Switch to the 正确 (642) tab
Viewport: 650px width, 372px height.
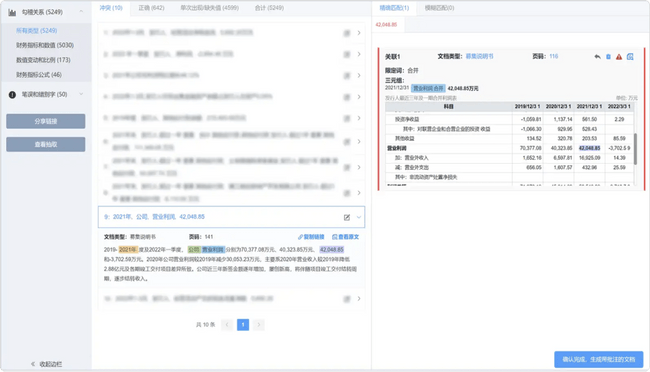coord(151,8)
